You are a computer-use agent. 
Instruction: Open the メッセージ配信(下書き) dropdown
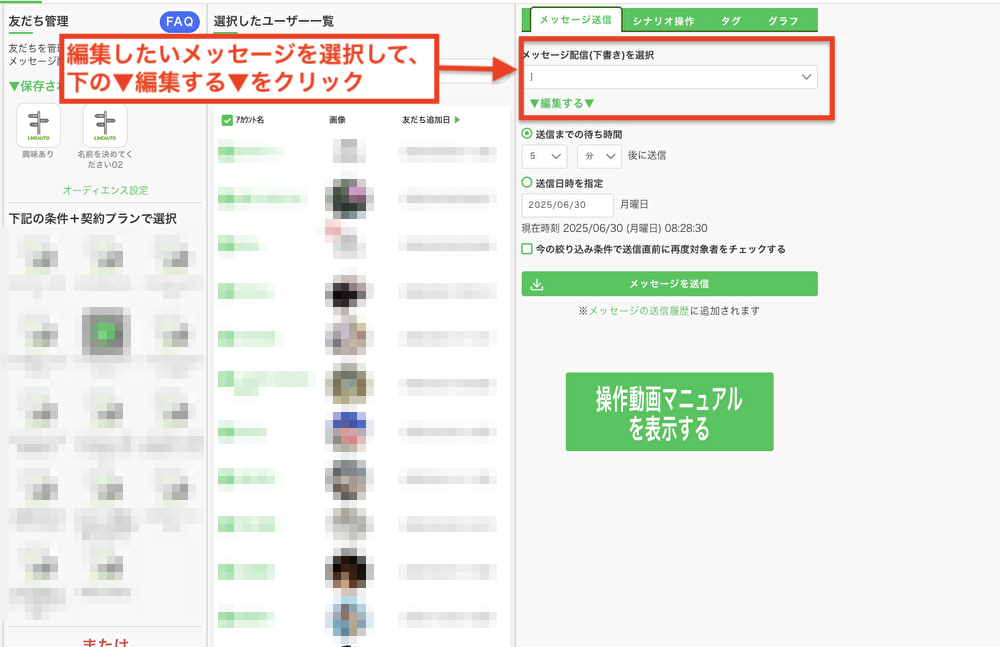669,77
